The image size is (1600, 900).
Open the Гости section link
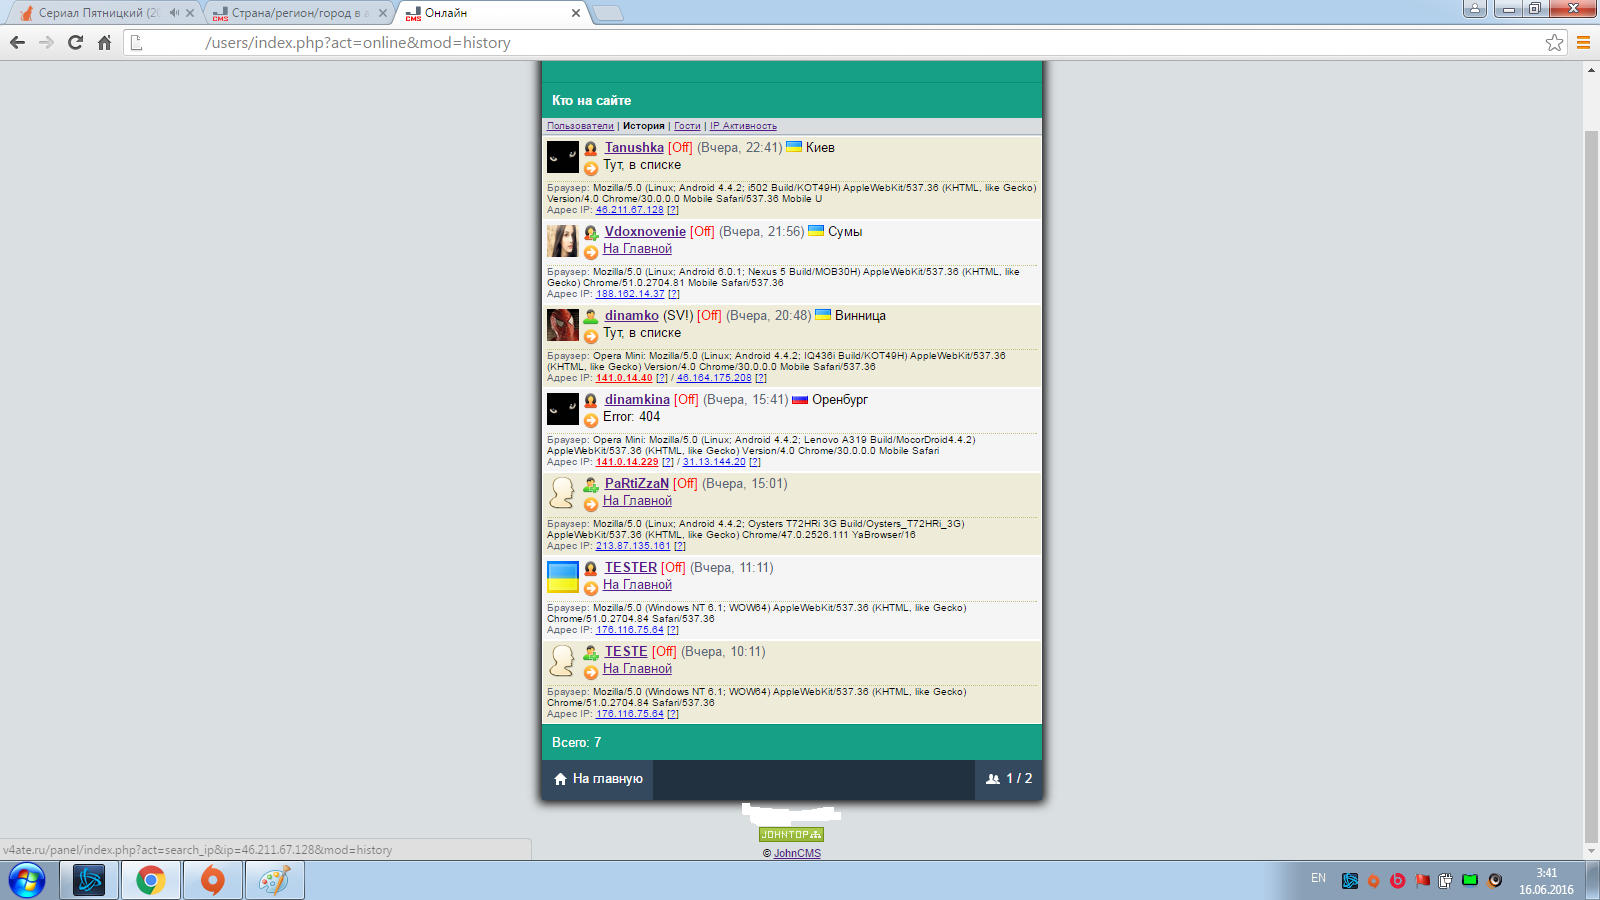pos(687,126)
